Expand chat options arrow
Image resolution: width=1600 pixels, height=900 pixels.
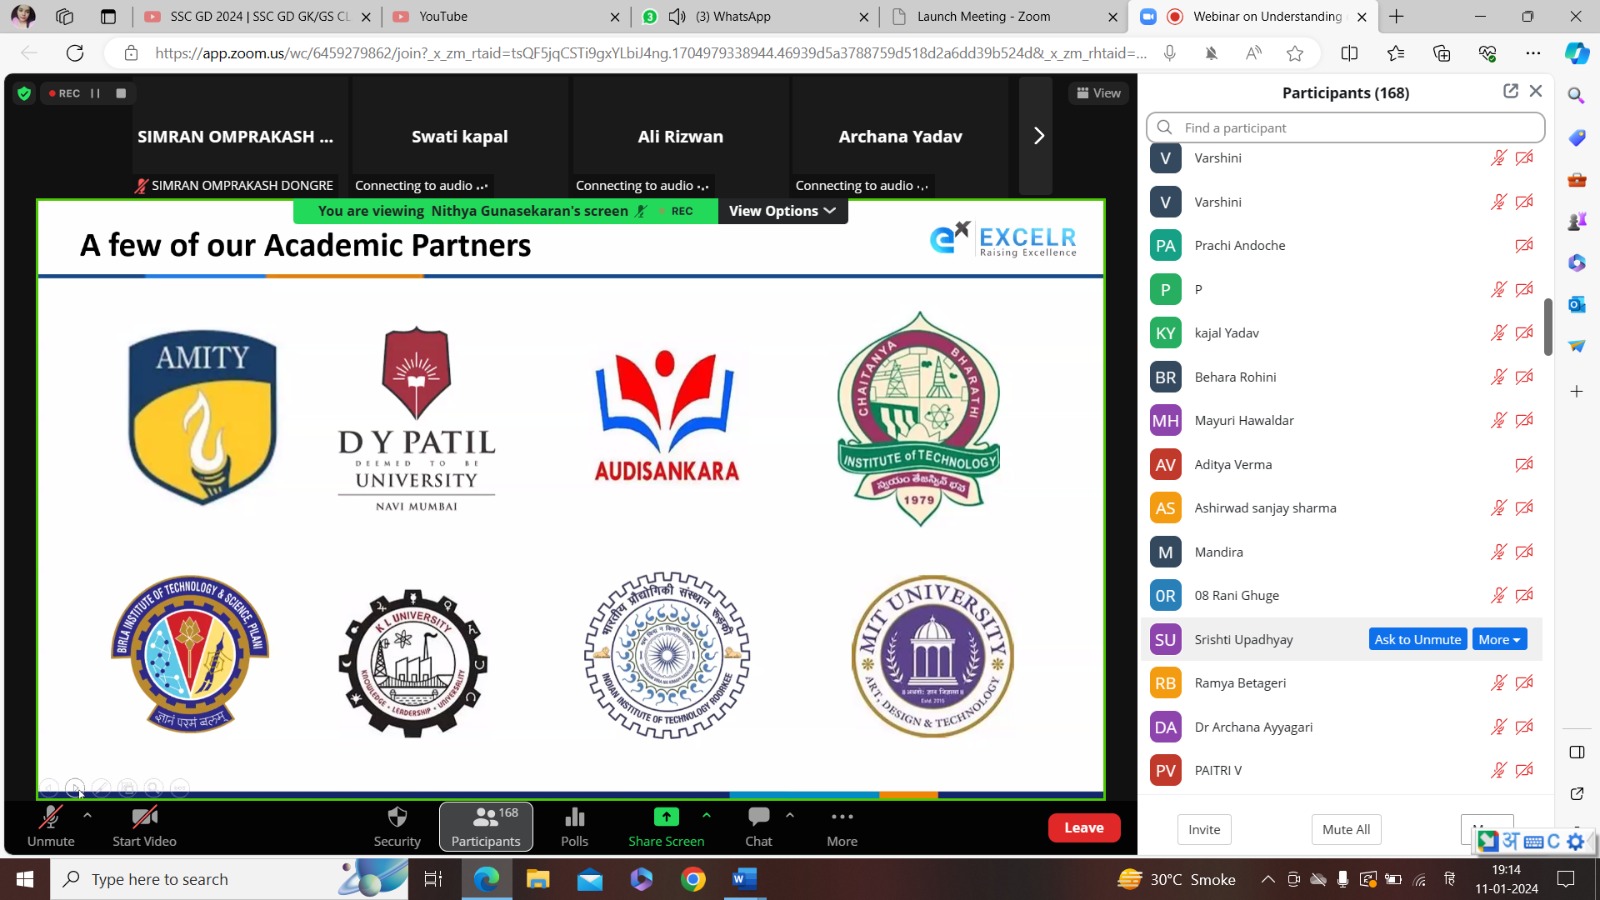[790, 816]
